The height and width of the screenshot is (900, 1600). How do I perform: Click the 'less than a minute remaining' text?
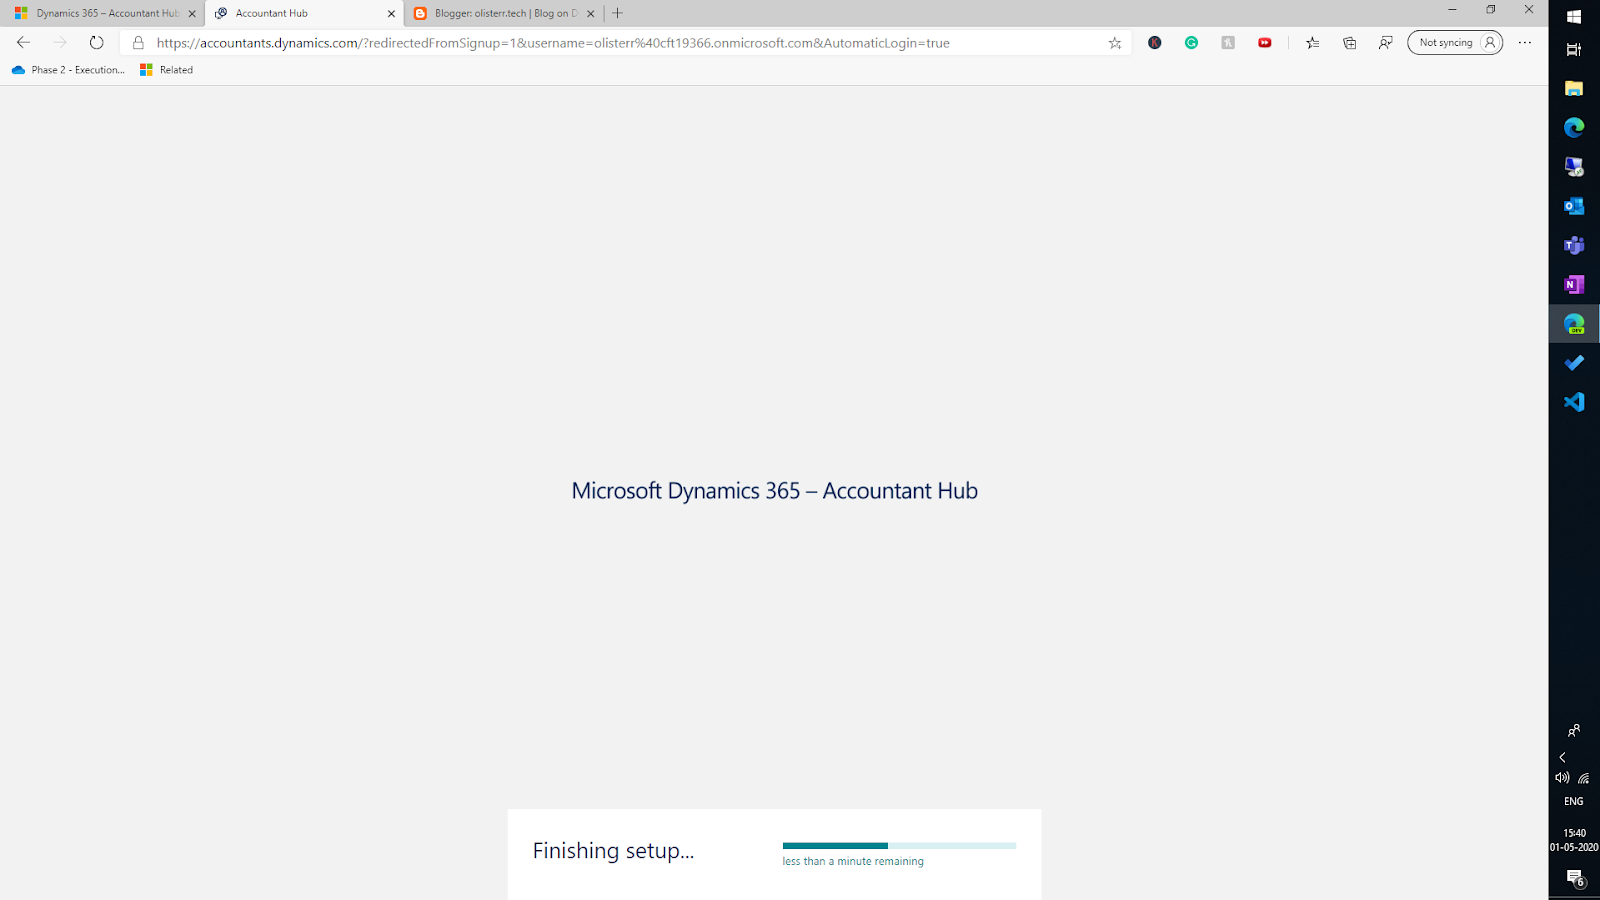click(853, 862)
